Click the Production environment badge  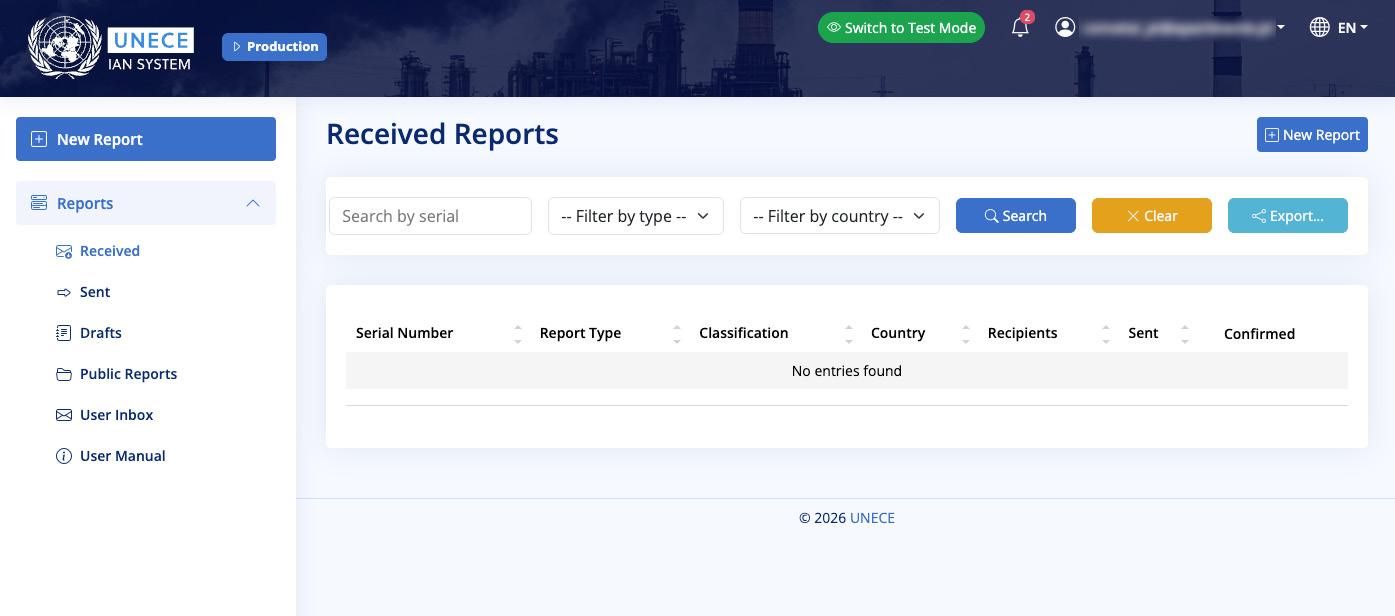point(274,46)
